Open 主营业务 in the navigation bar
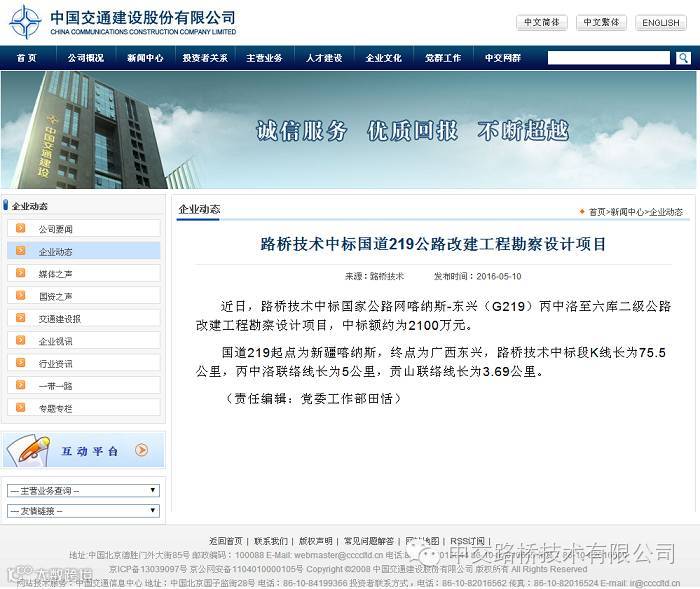Image resolution: width=700 pixels, height=589 pixels. coord(264,58)
